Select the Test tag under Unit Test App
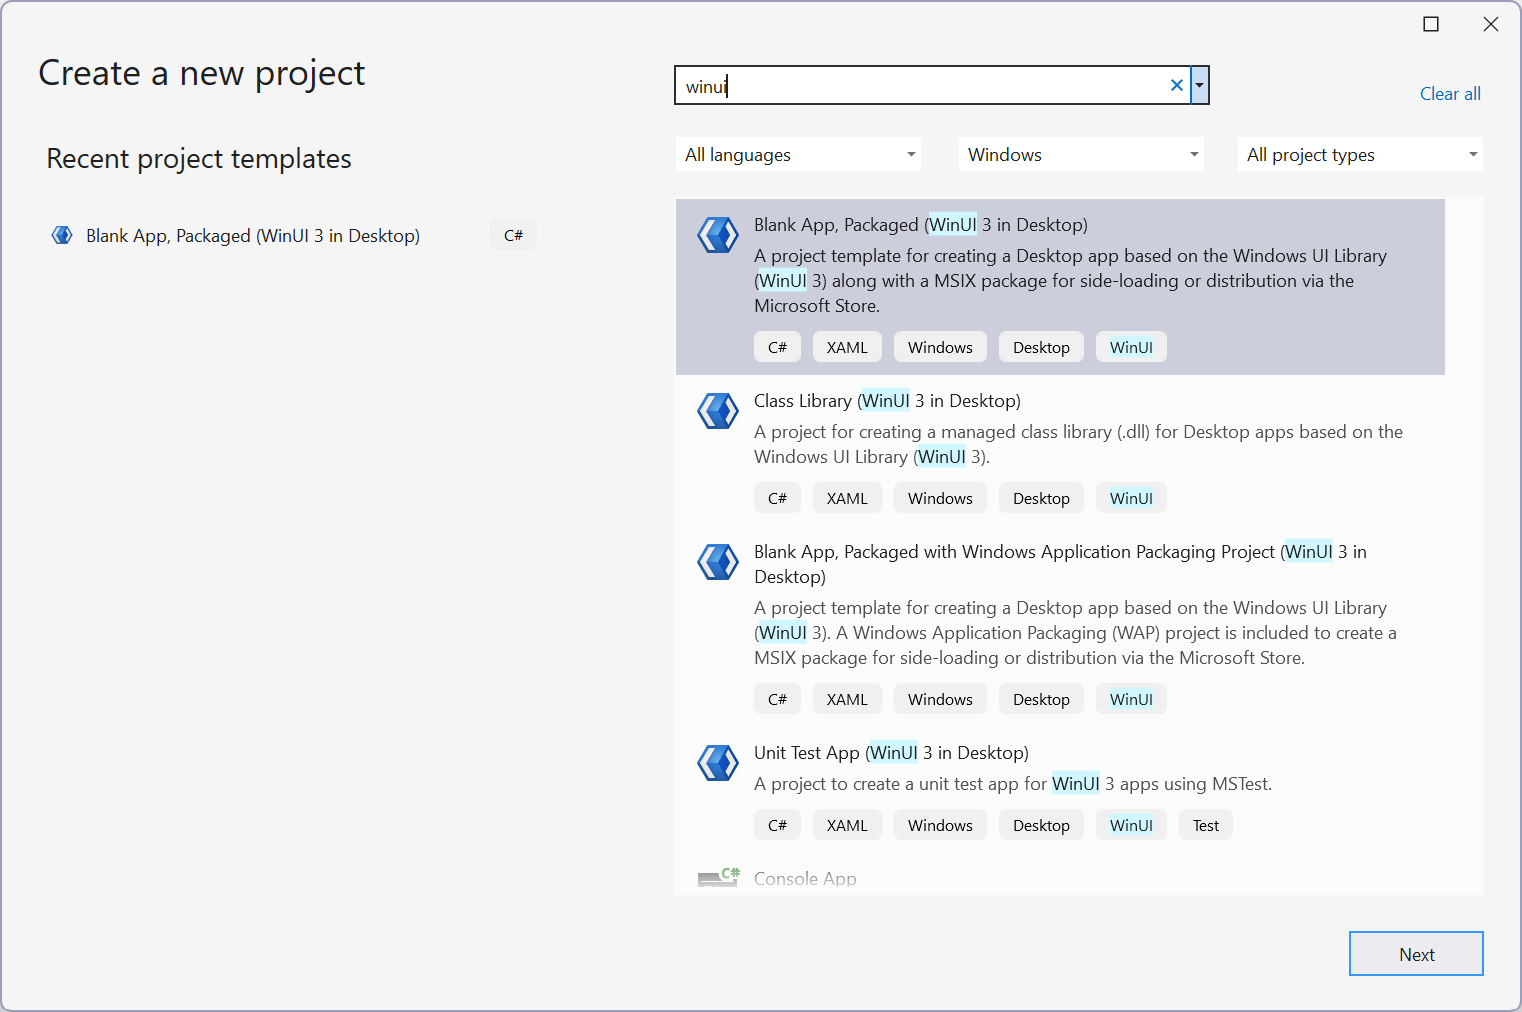 click(x=1205, y=824)
